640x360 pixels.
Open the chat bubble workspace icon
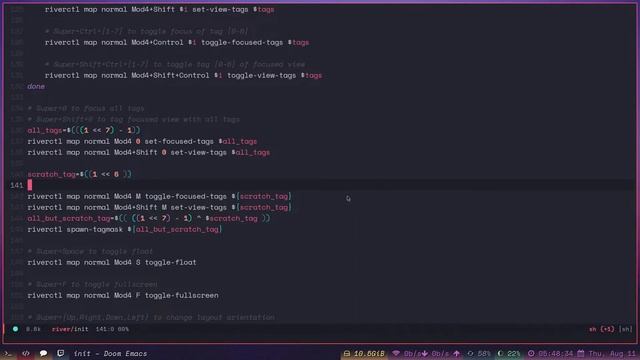coord(43,353)
